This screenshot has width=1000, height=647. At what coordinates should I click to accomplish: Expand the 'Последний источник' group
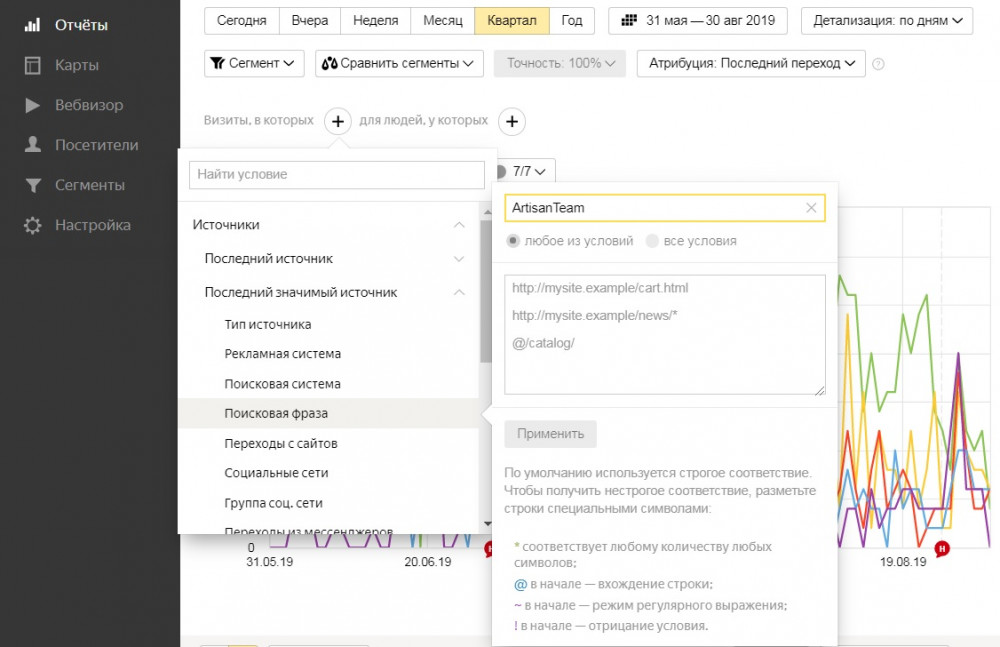(459, 259)
